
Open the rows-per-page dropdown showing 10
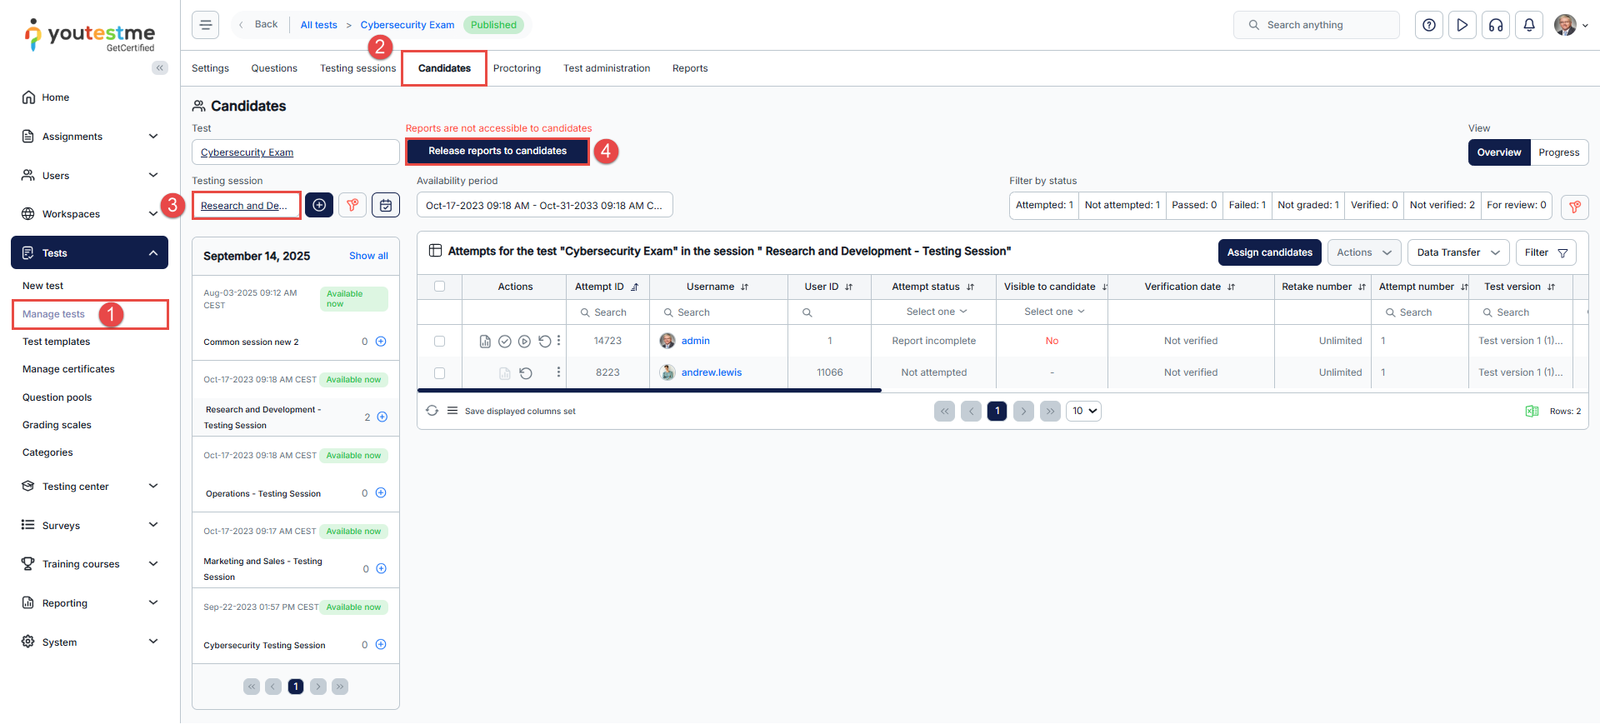tap(1084, 411)
